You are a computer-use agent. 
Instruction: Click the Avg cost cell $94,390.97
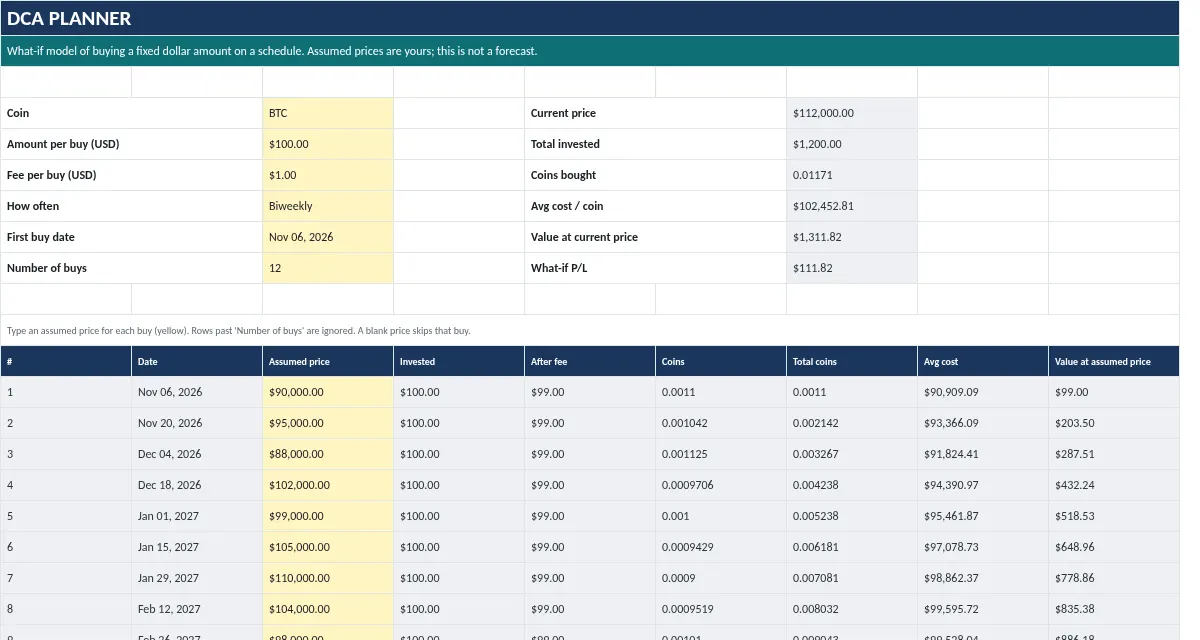coord(983,485)
